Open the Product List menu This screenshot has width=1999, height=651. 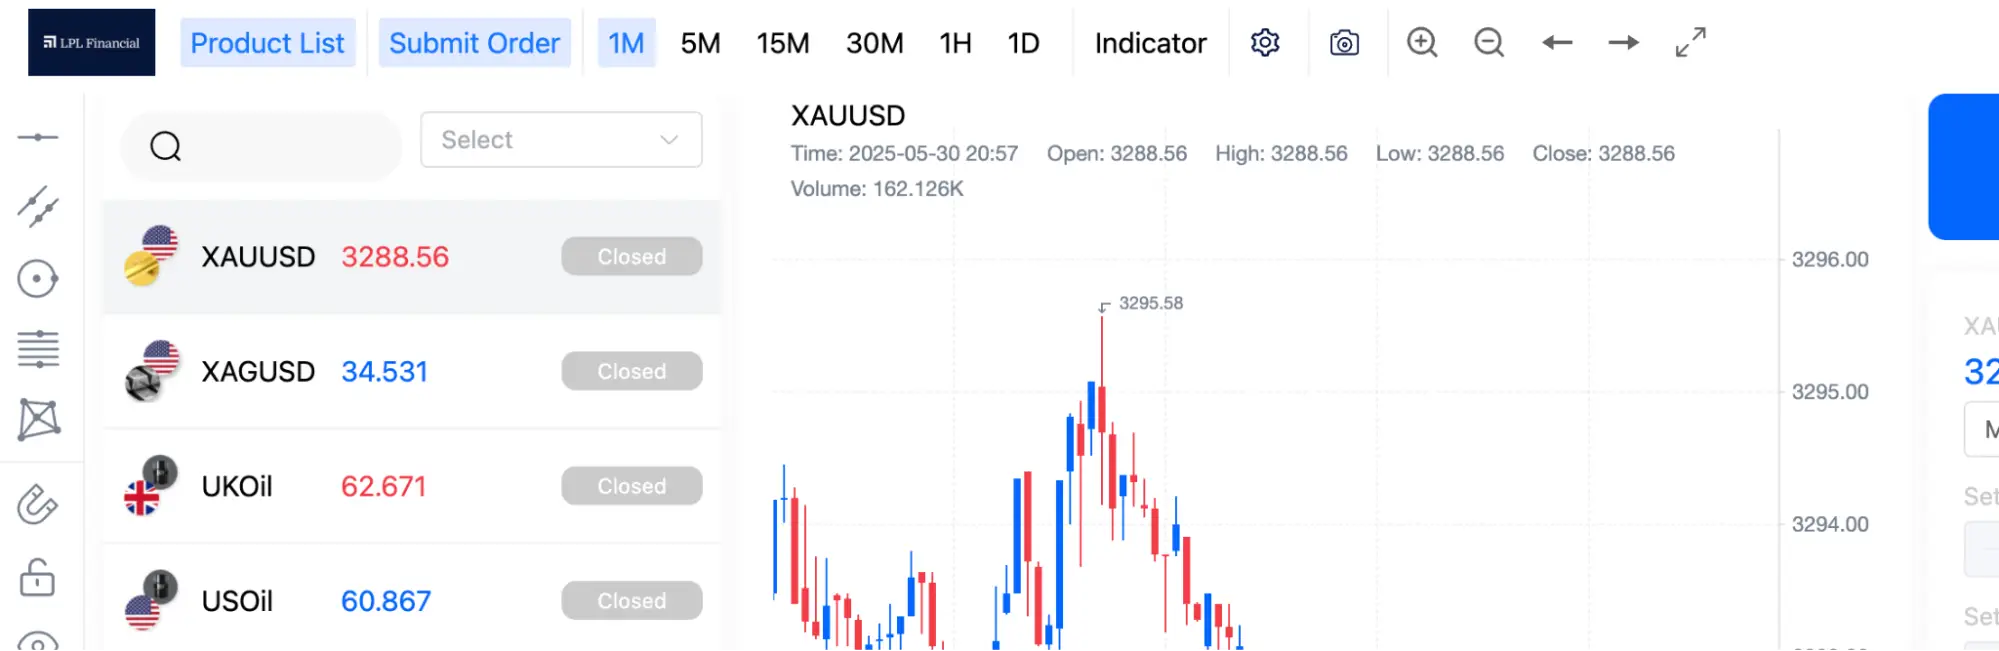pyautogui.click(x=267, y=42)
